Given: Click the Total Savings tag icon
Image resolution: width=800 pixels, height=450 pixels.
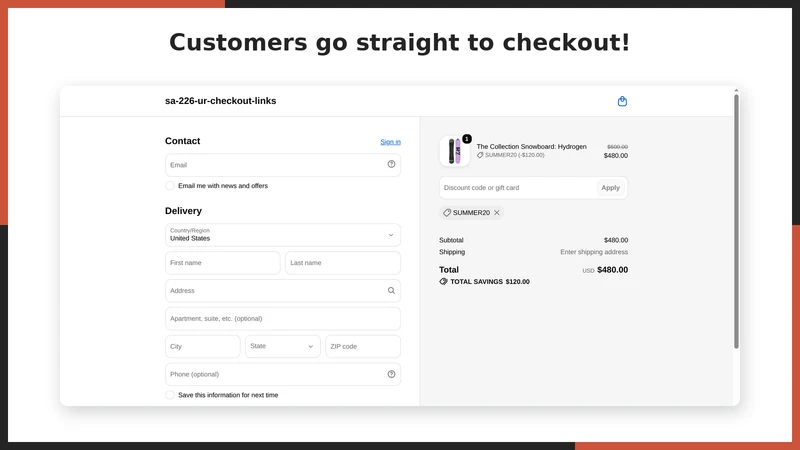Looking at the screenshot, I should (x=443, y=282).
